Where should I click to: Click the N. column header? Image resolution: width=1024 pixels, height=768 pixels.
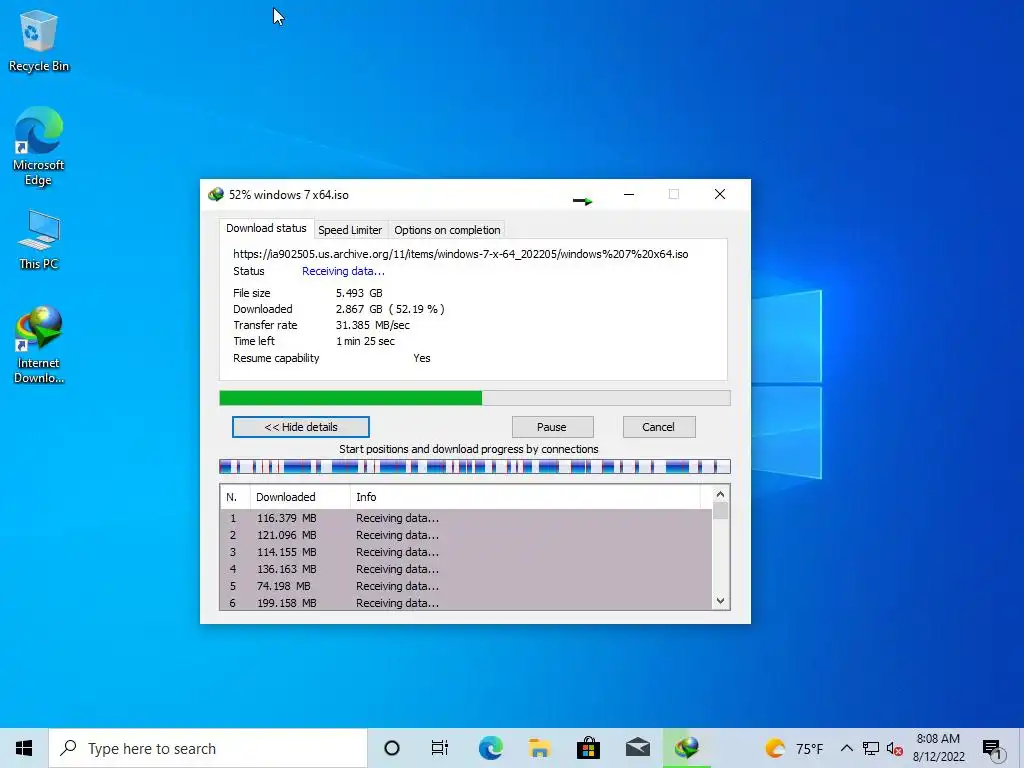234,497
